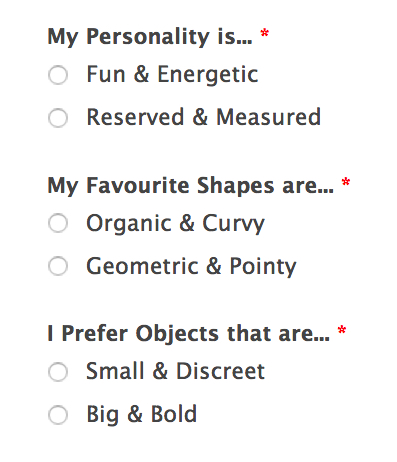Pick the Big & Bold radio button

click(58, 415)
